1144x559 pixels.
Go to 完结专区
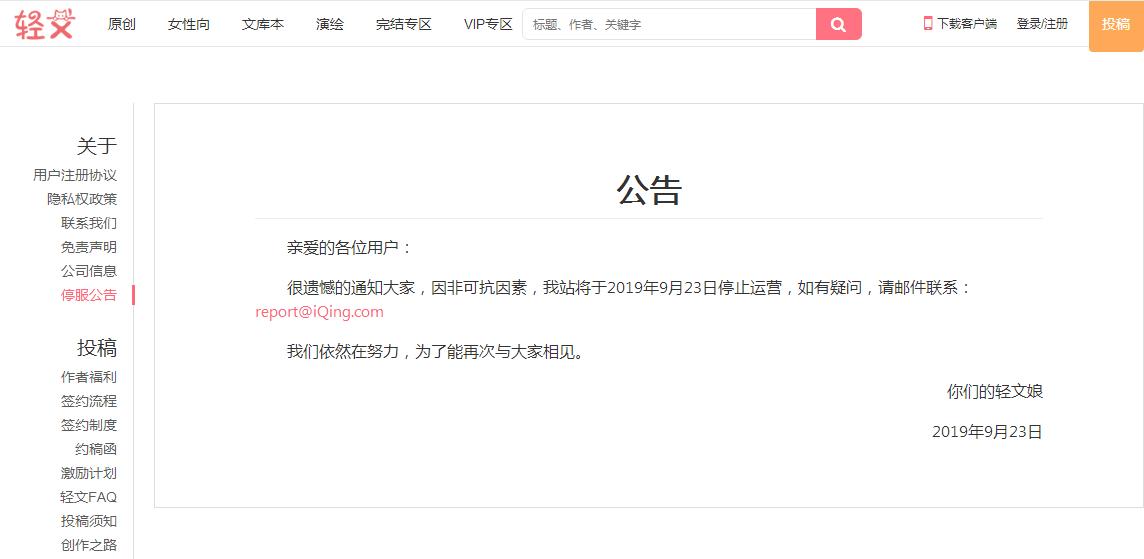pyautogui.click(x=403, y=24)
